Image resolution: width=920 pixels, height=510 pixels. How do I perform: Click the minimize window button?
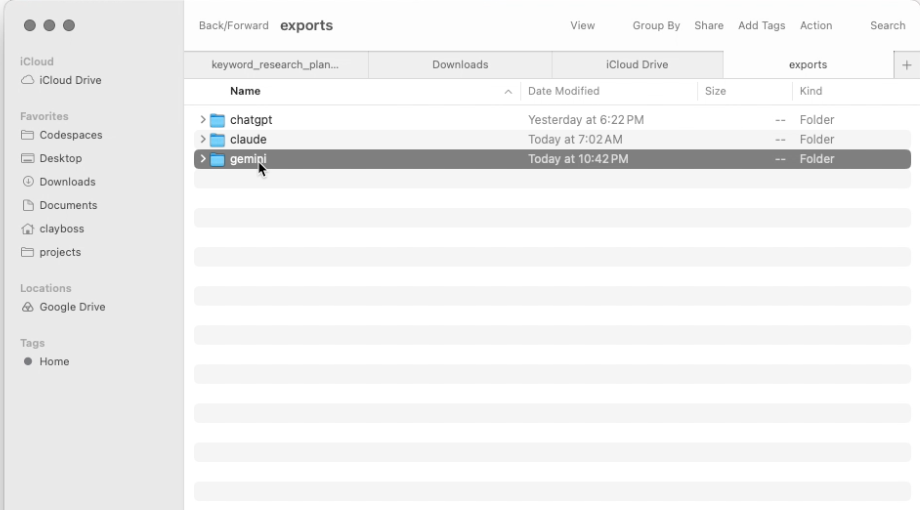pyautogui.click(x=49, y=25)
